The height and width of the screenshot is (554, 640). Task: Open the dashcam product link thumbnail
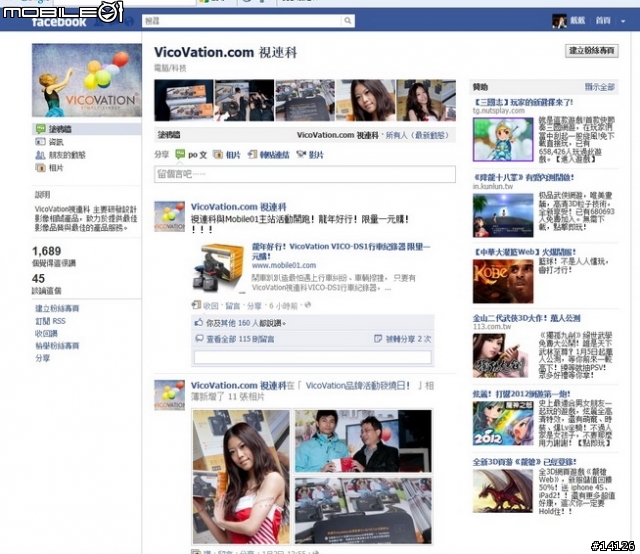[218, 268]
